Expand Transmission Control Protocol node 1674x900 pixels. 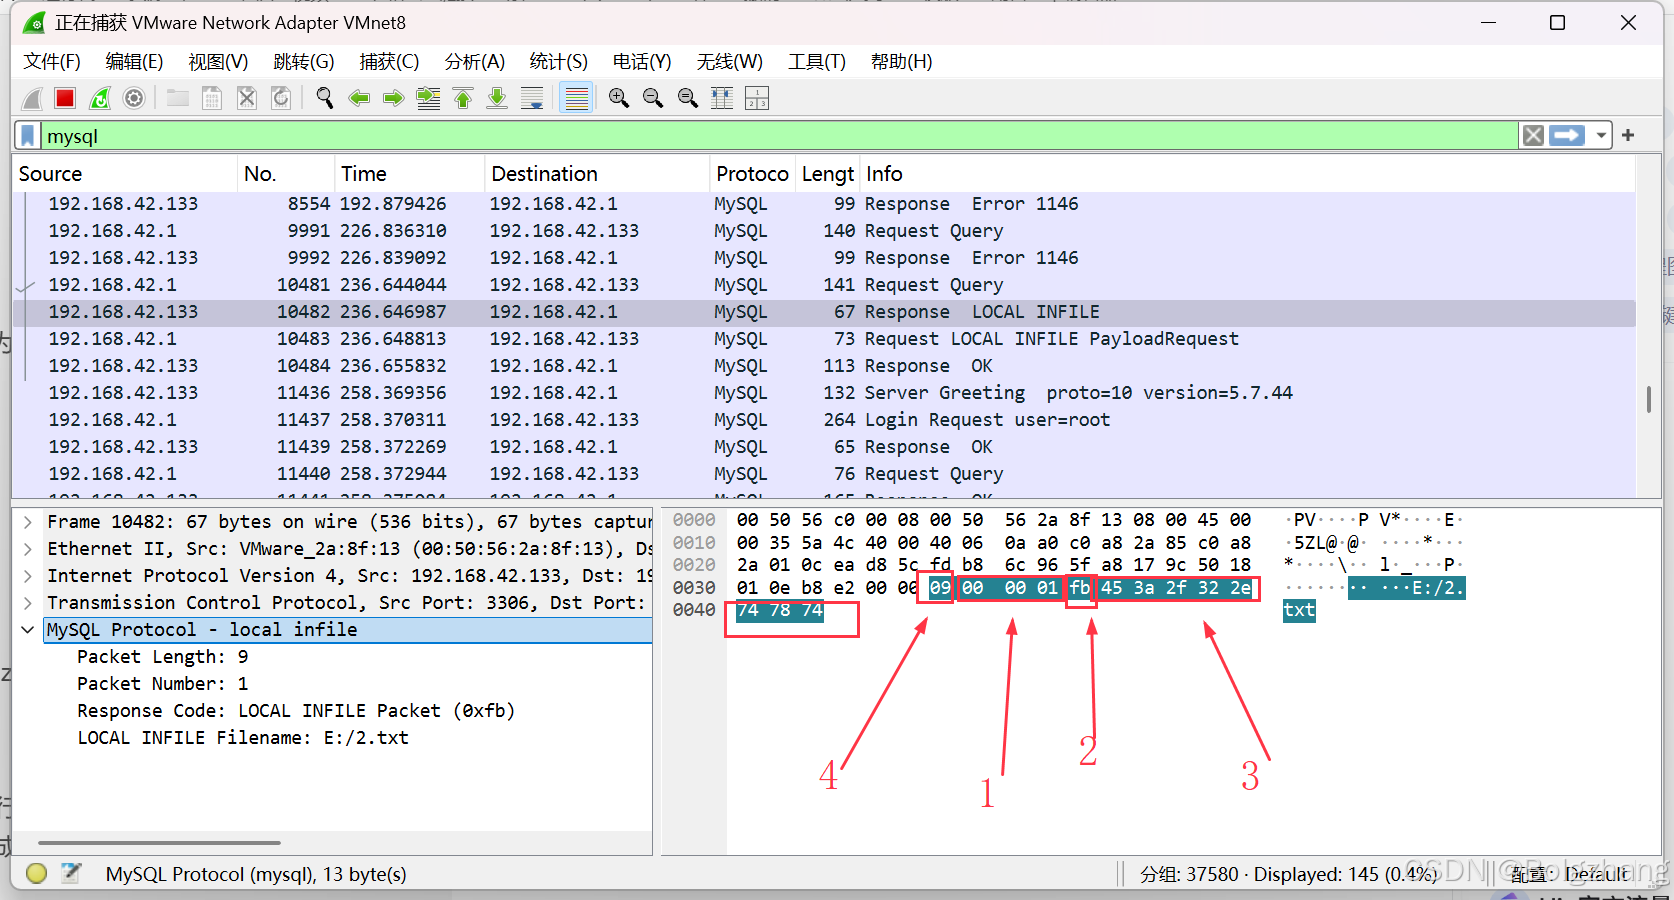coord(28,603)
